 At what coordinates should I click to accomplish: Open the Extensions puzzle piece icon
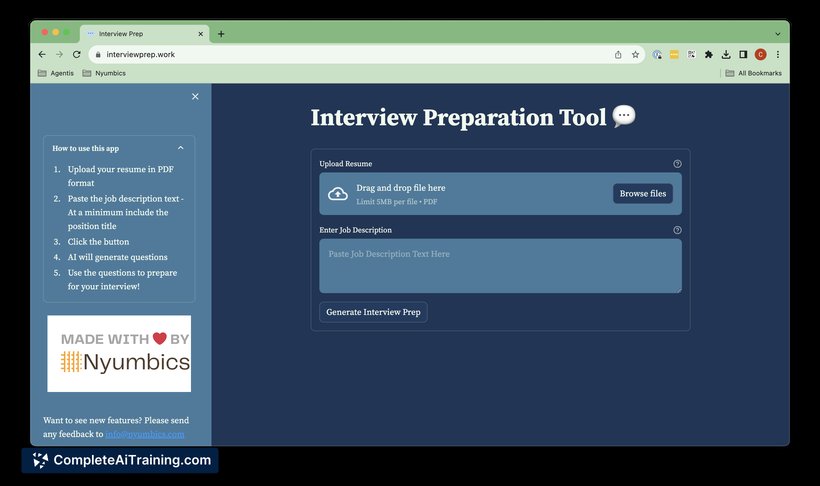(x=709, y=54)
